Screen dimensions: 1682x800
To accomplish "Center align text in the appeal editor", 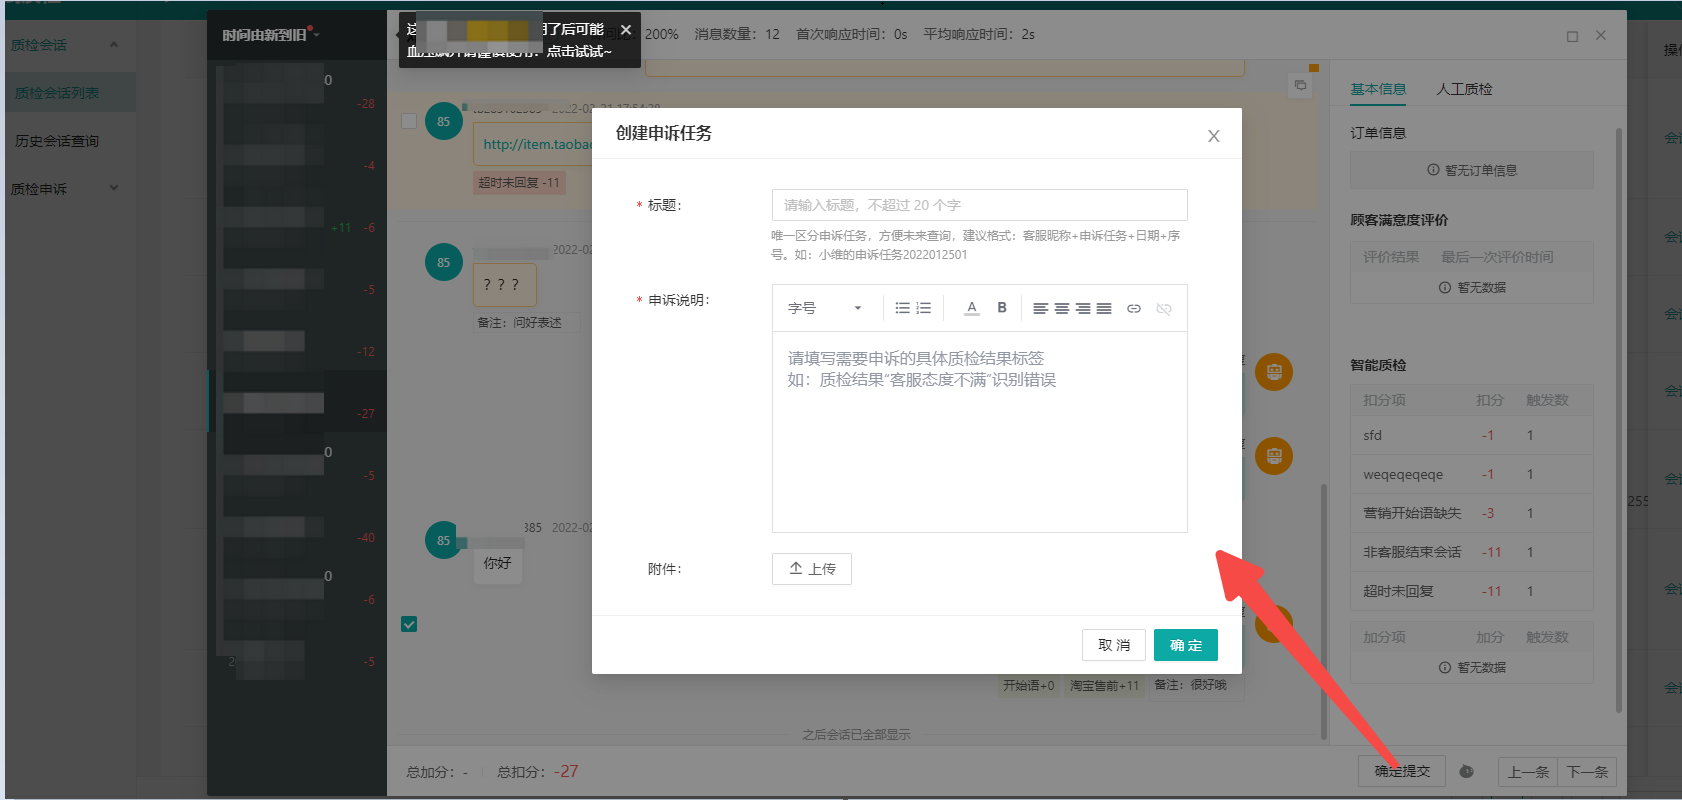I will point(1062,308).
